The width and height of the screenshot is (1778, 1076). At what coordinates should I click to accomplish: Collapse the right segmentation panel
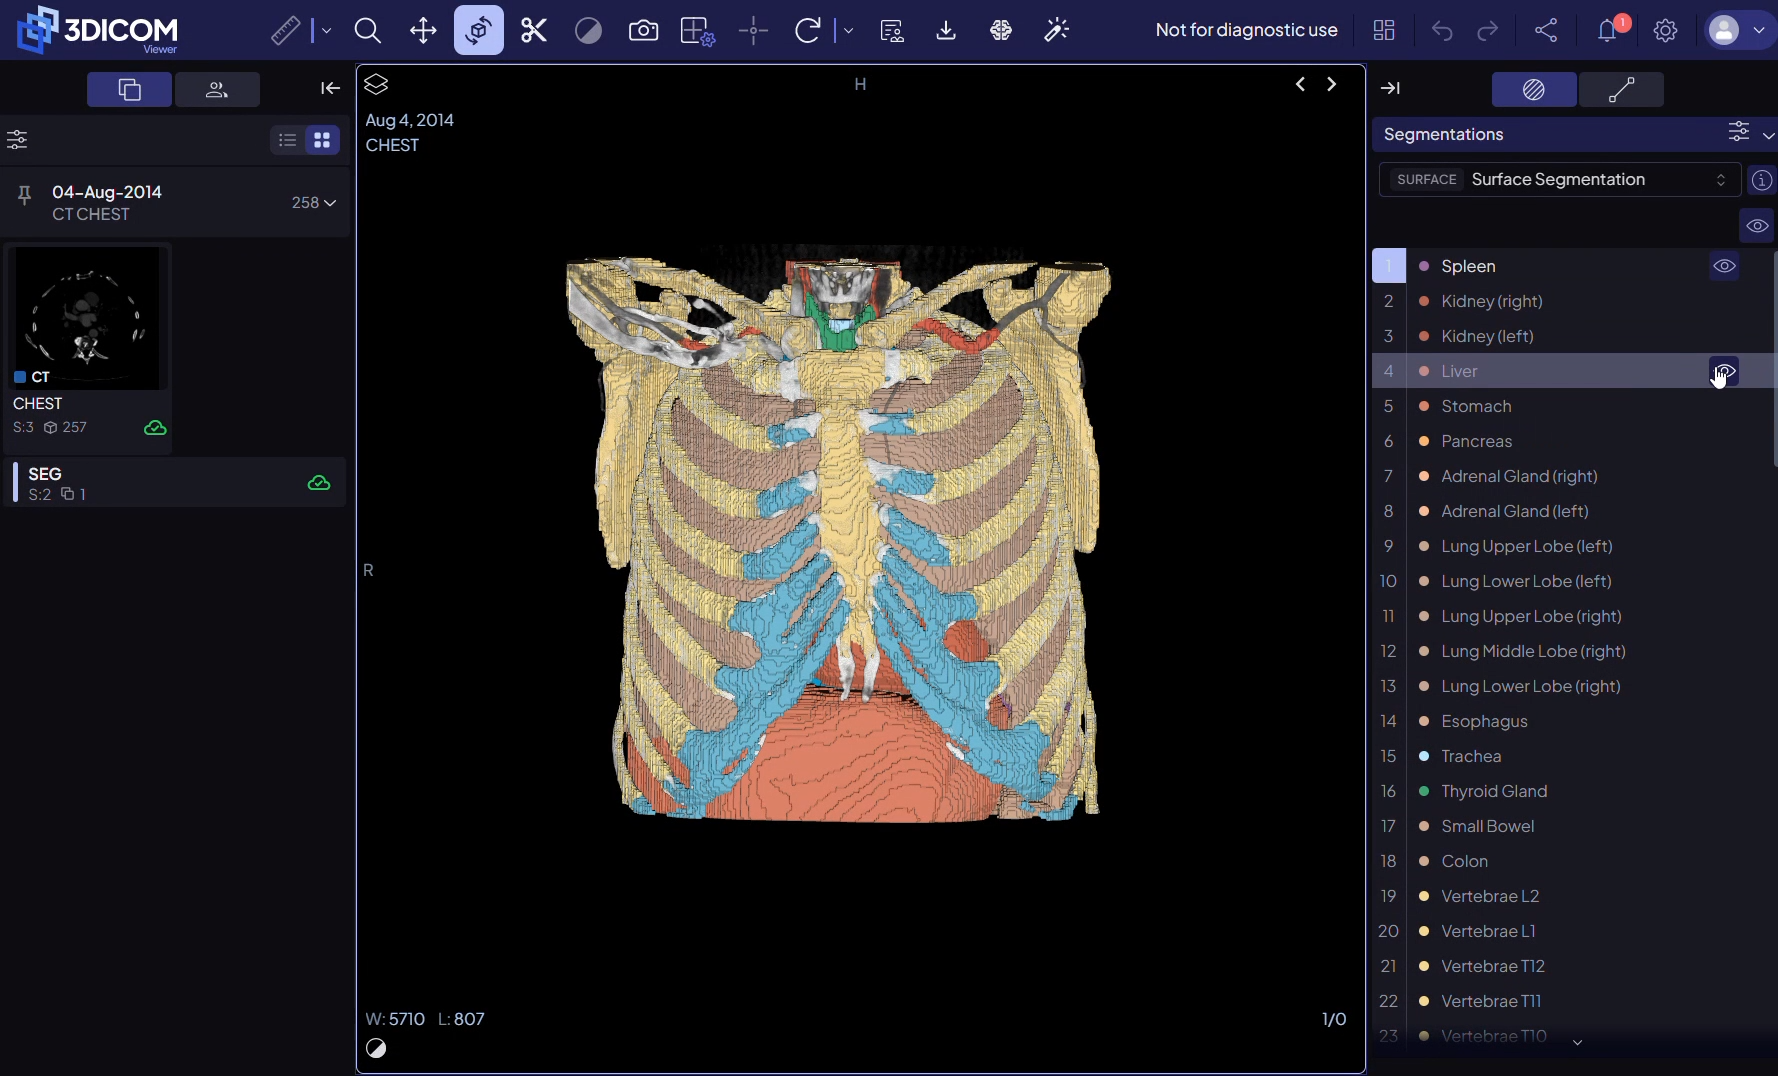click(x=1390, y=89)
